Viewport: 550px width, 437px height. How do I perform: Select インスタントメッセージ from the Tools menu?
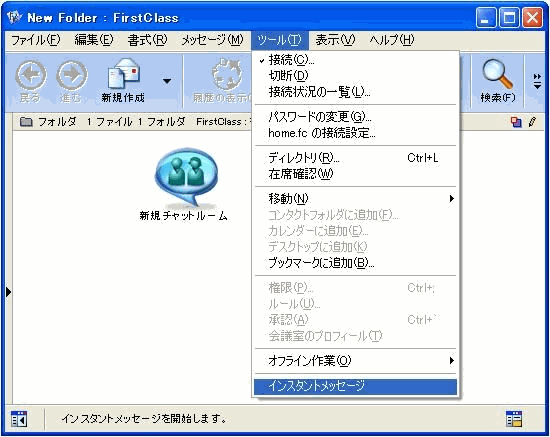(355, 386)
